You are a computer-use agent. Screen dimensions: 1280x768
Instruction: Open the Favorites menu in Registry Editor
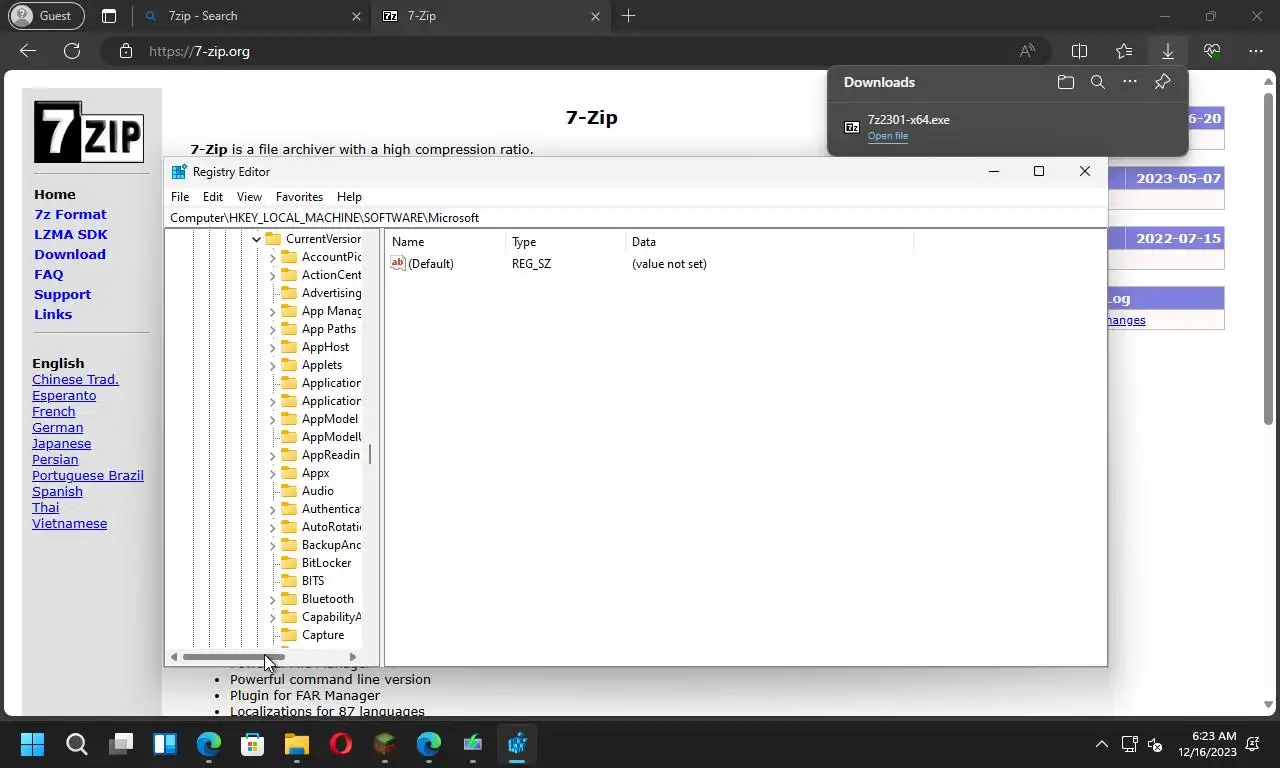coord(299,197)
